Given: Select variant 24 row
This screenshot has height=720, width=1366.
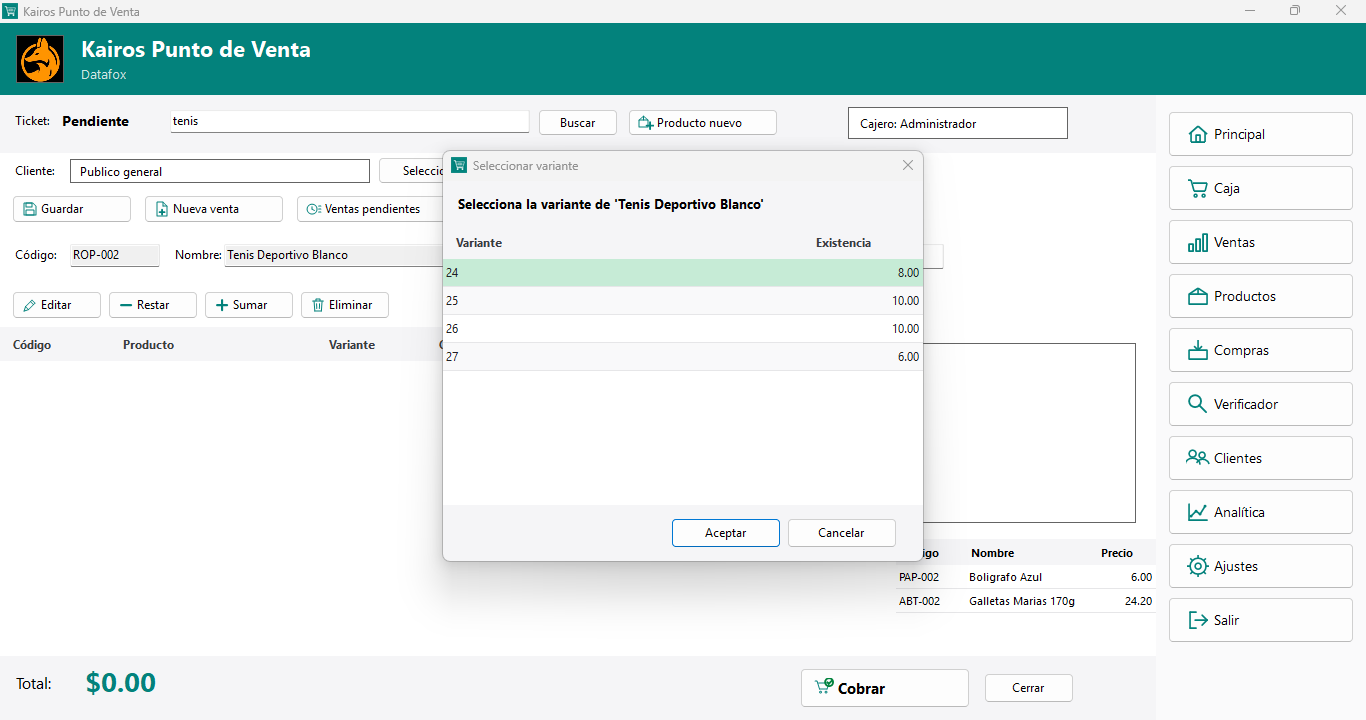Looking at the screenshot, I should 683,273.
